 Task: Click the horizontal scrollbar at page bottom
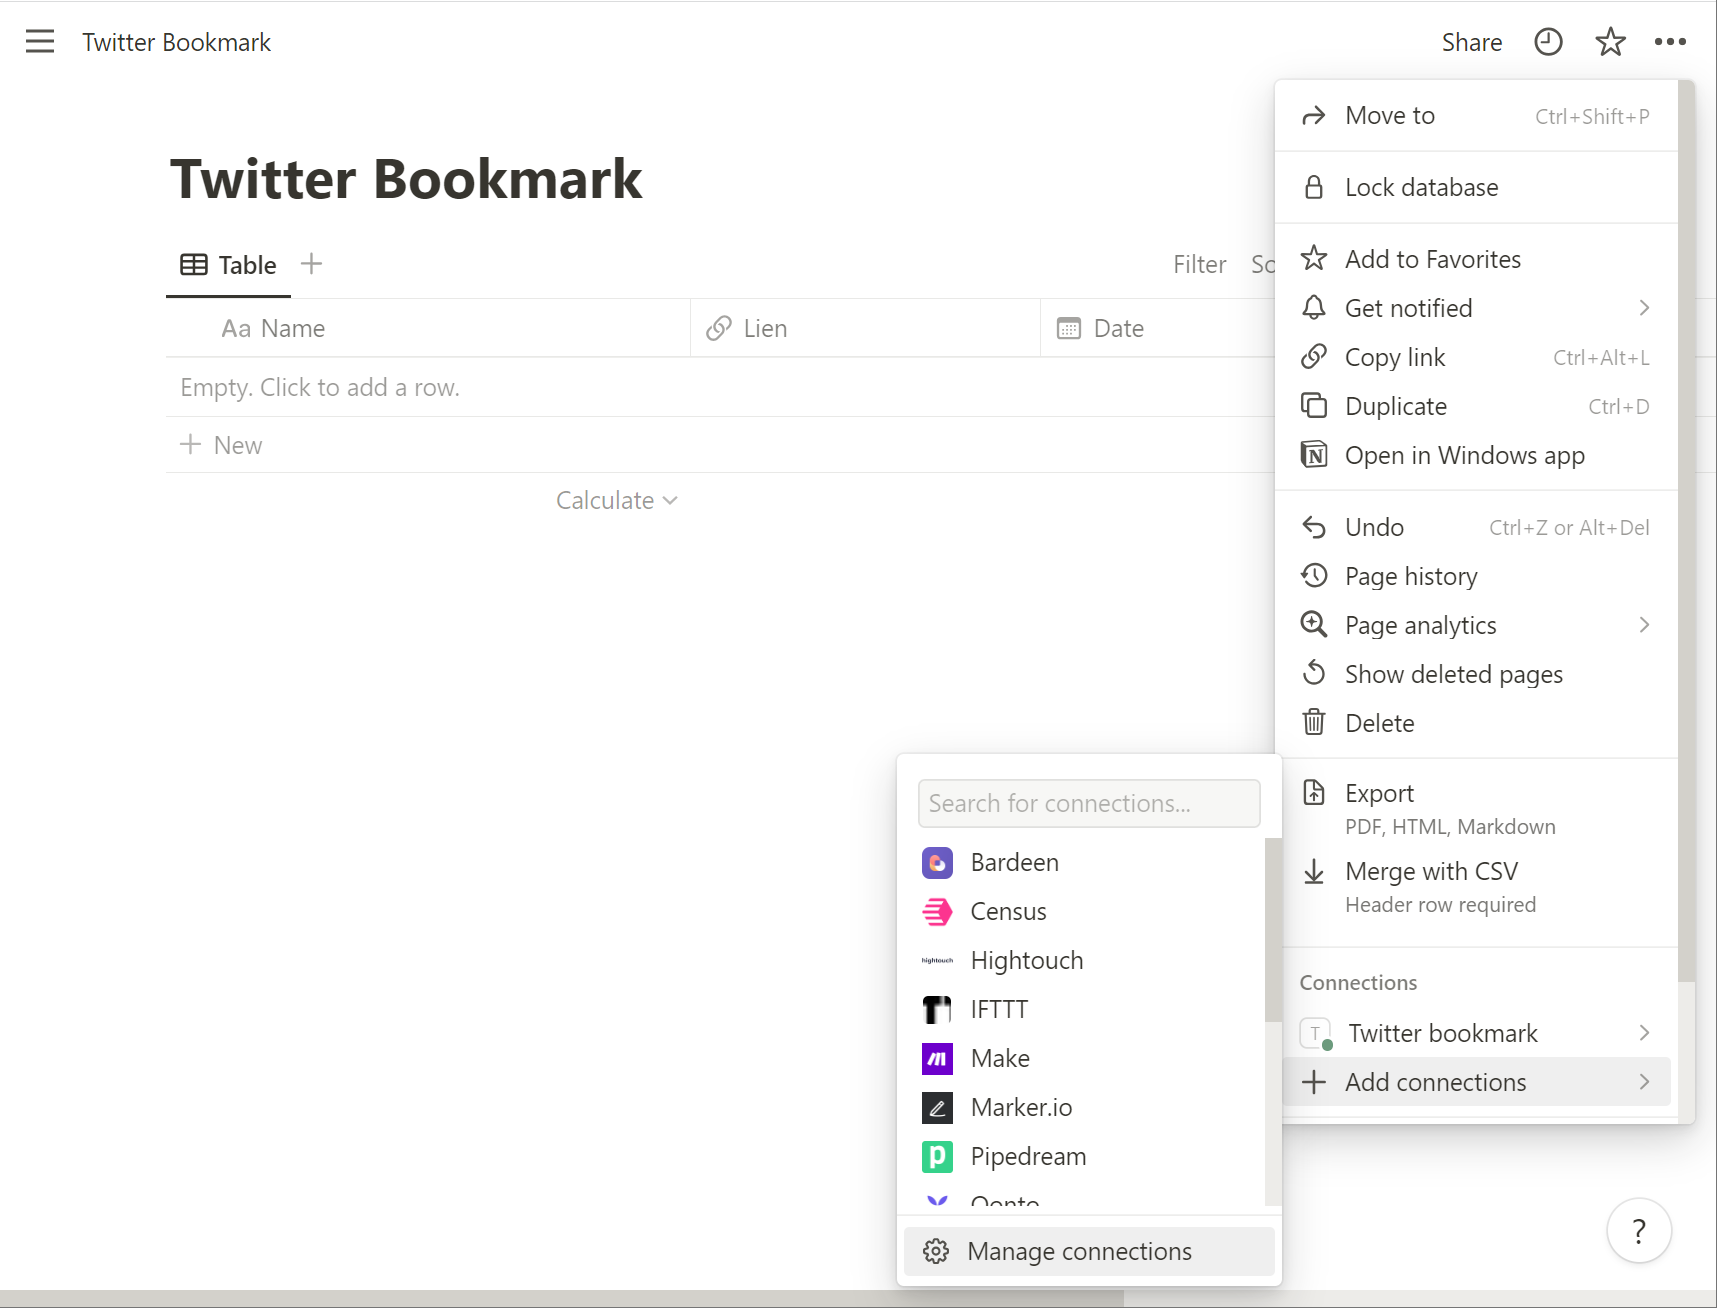click(x=562, y=1298)
